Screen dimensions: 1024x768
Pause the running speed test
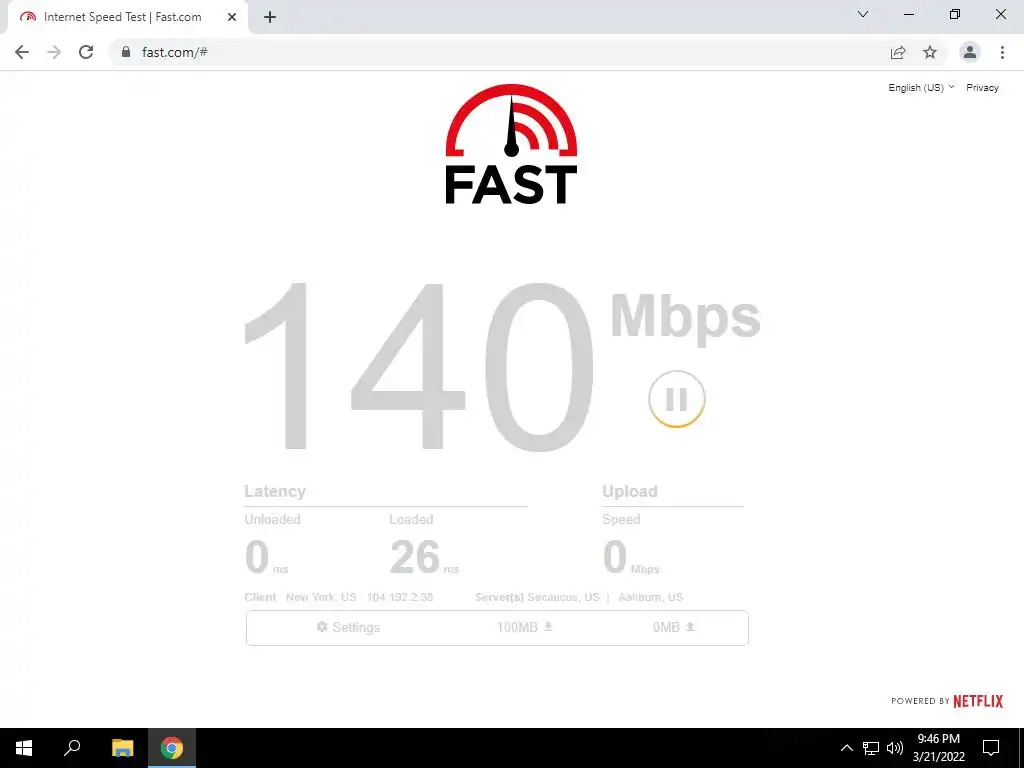(x=677, y=399)
